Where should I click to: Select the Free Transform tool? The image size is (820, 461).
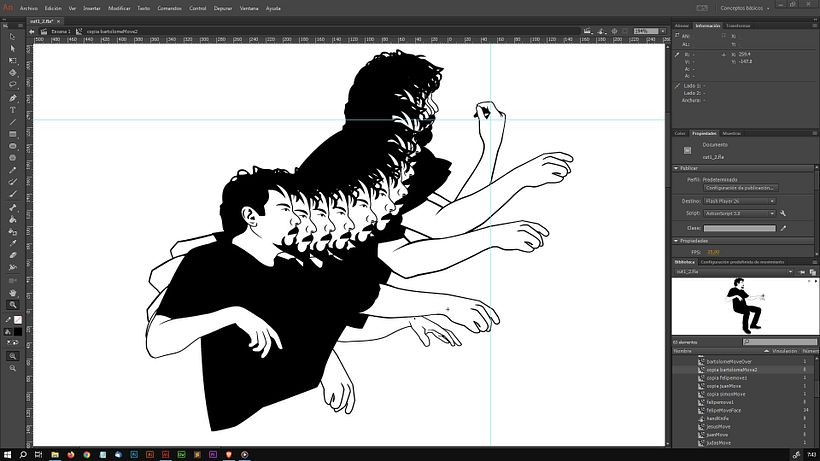coord(13,61)
